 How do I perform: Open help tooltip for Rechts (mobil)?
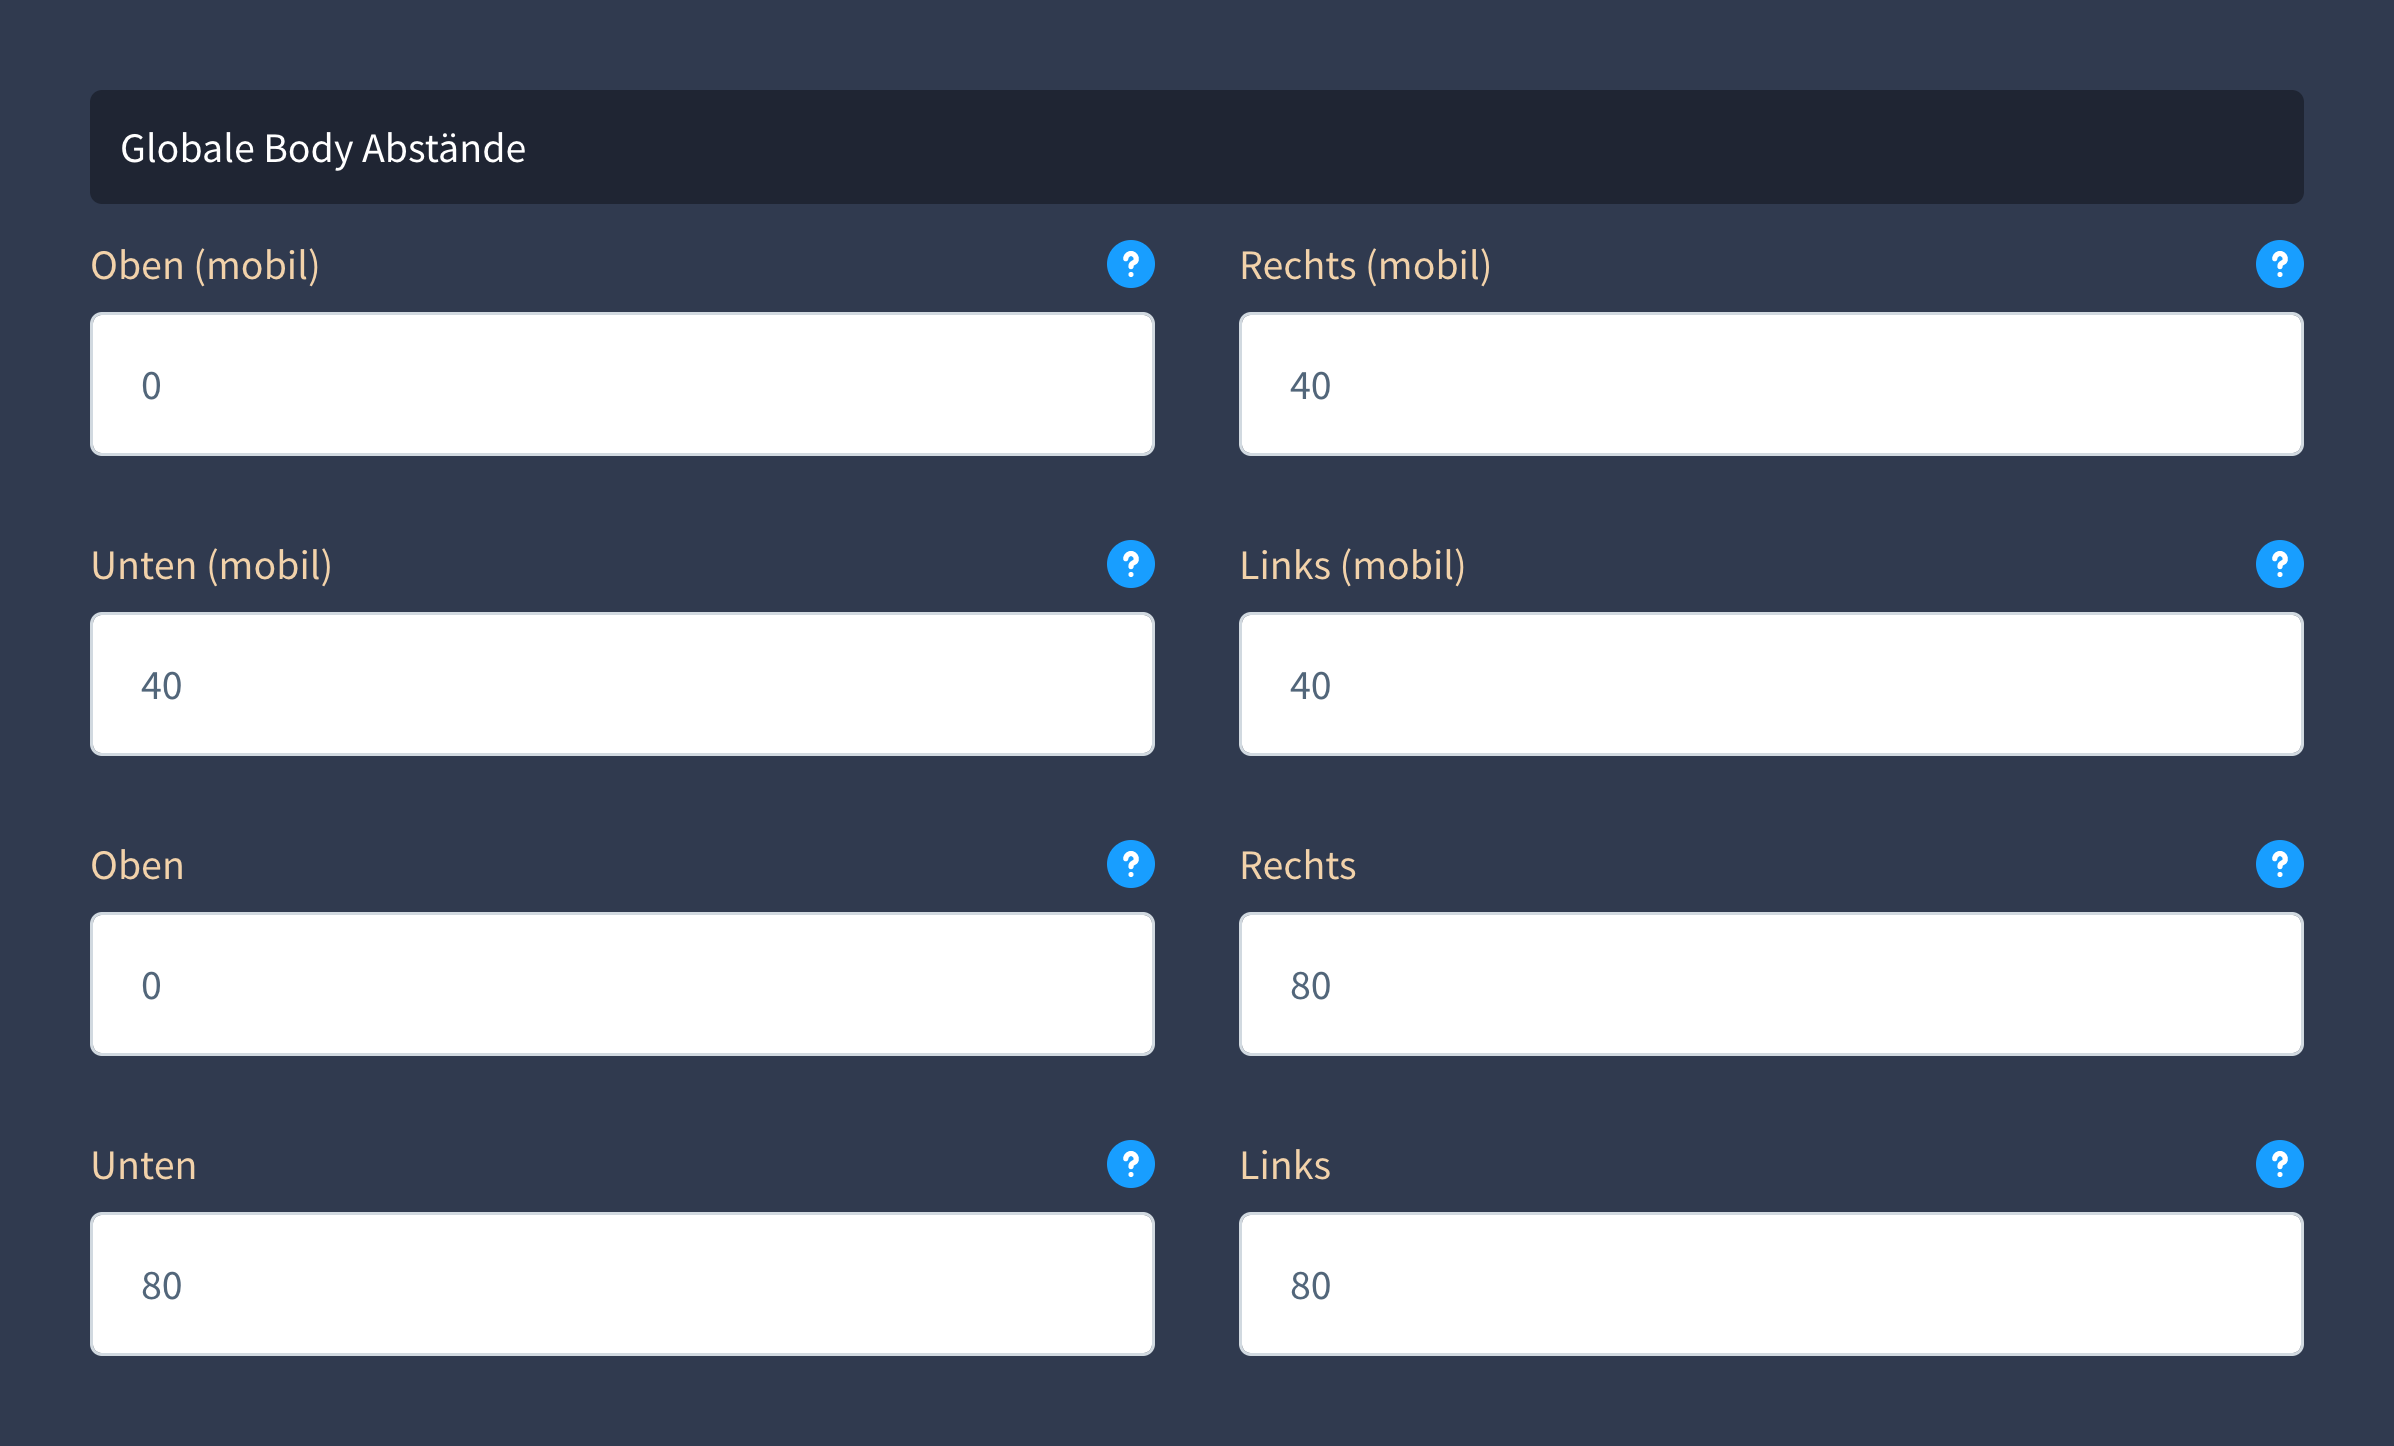tap(2279, 264)
